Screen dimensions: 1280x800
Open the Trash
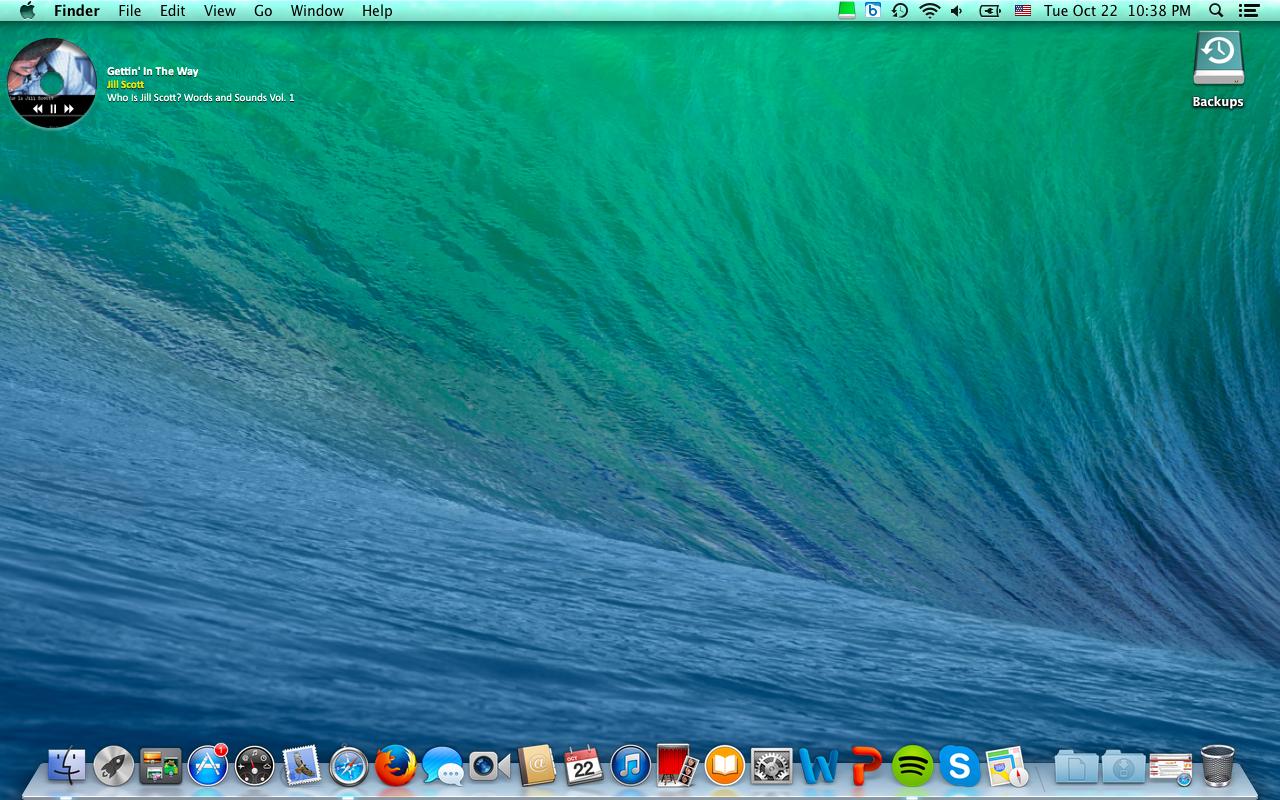pos(1217,766)
